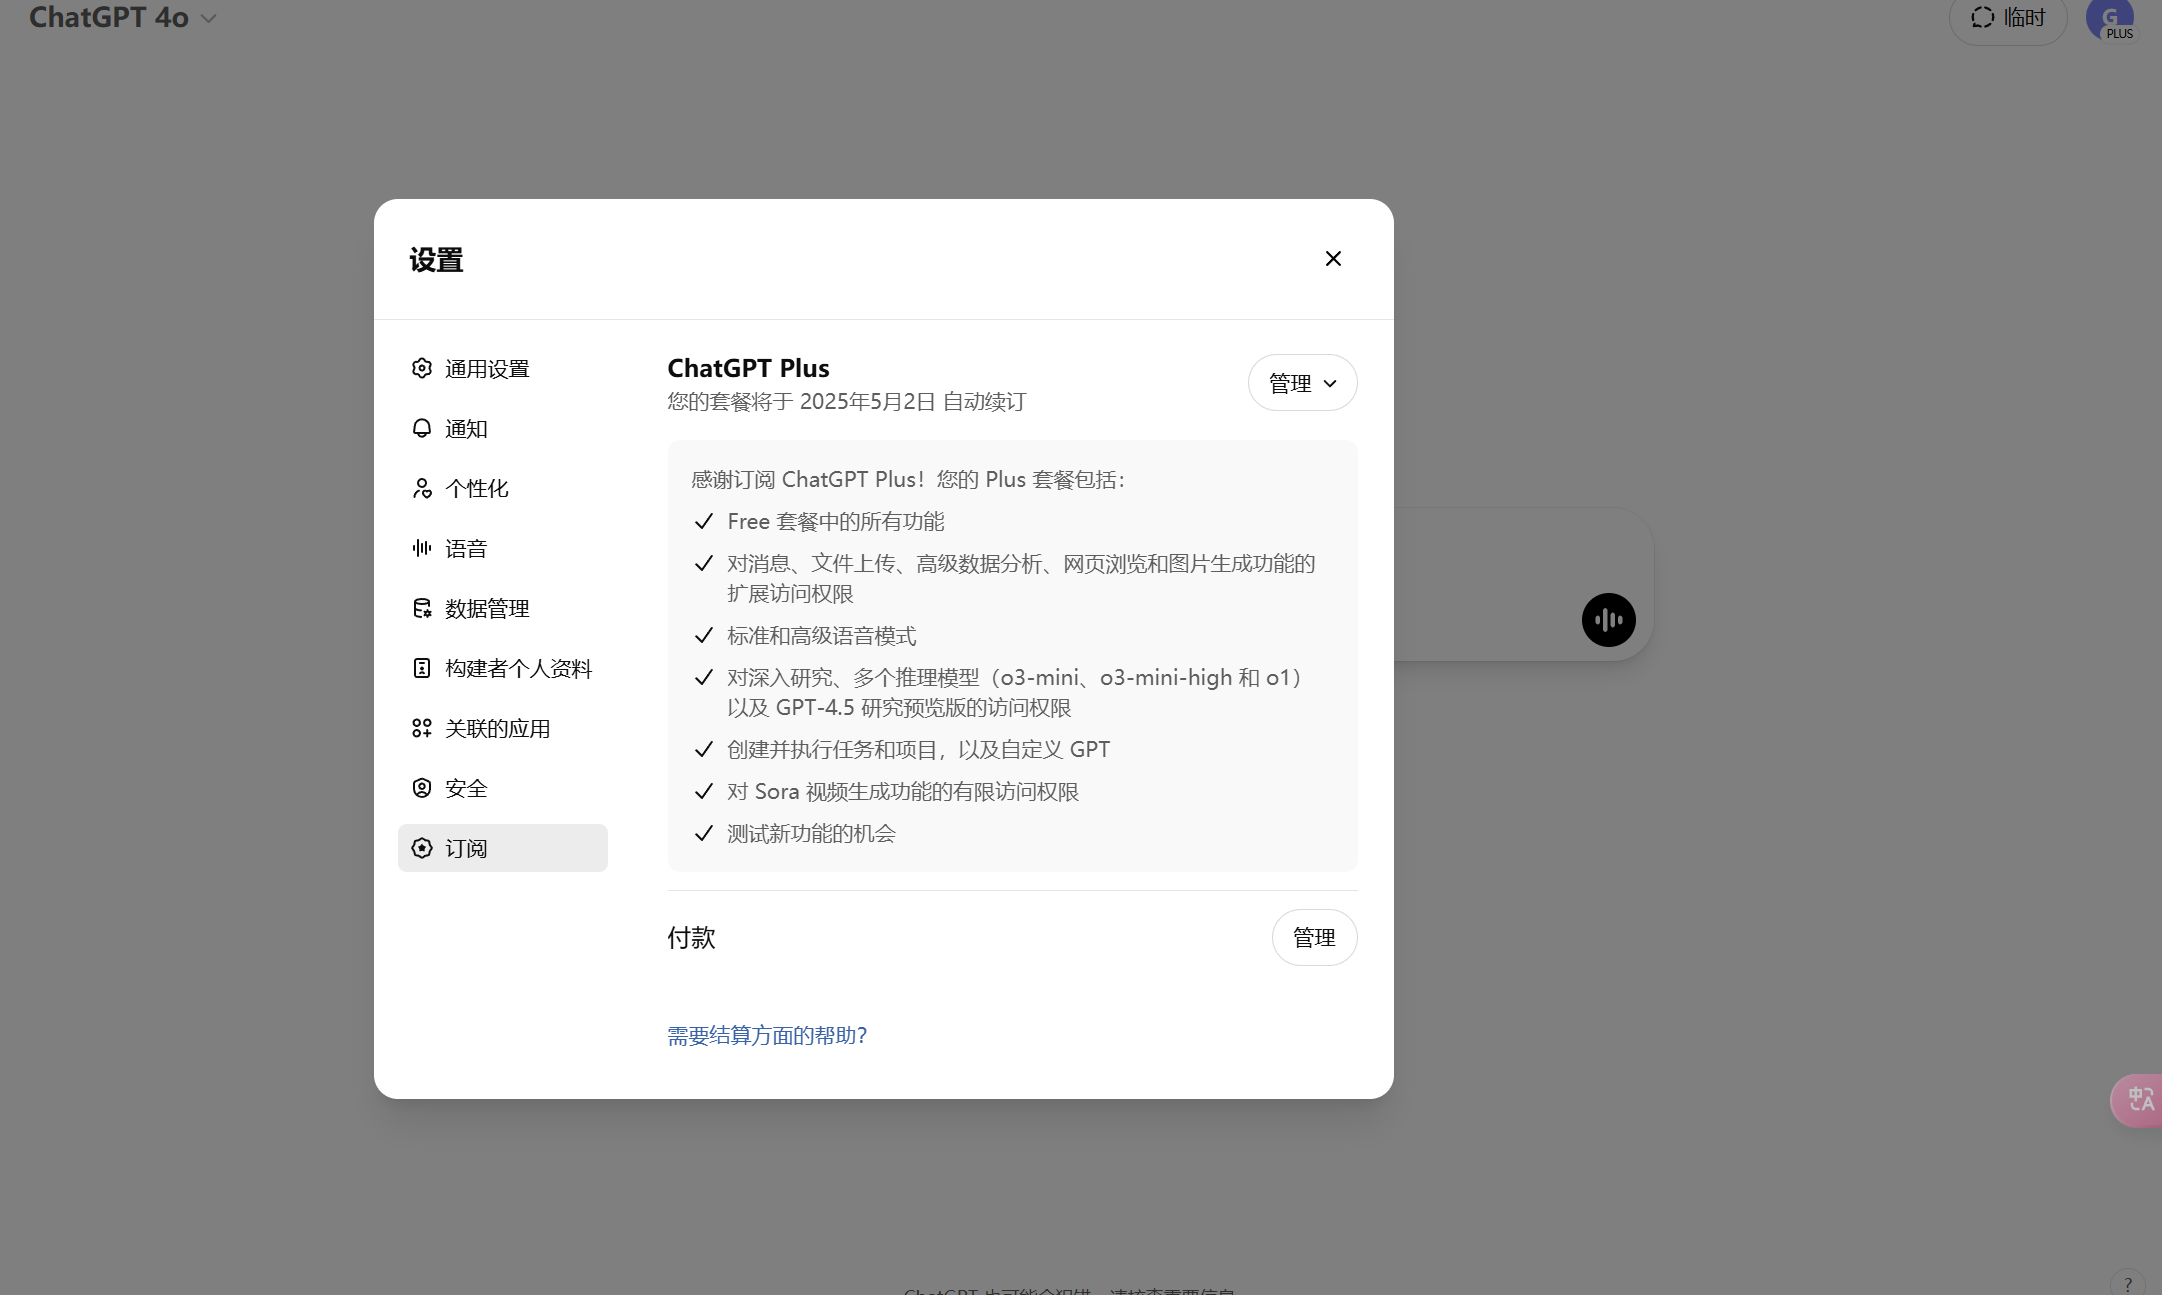This screenshot has height=1295, width=2162.
Task: Select the 订阅 tab in settings
Action: (x=502, y=848)
